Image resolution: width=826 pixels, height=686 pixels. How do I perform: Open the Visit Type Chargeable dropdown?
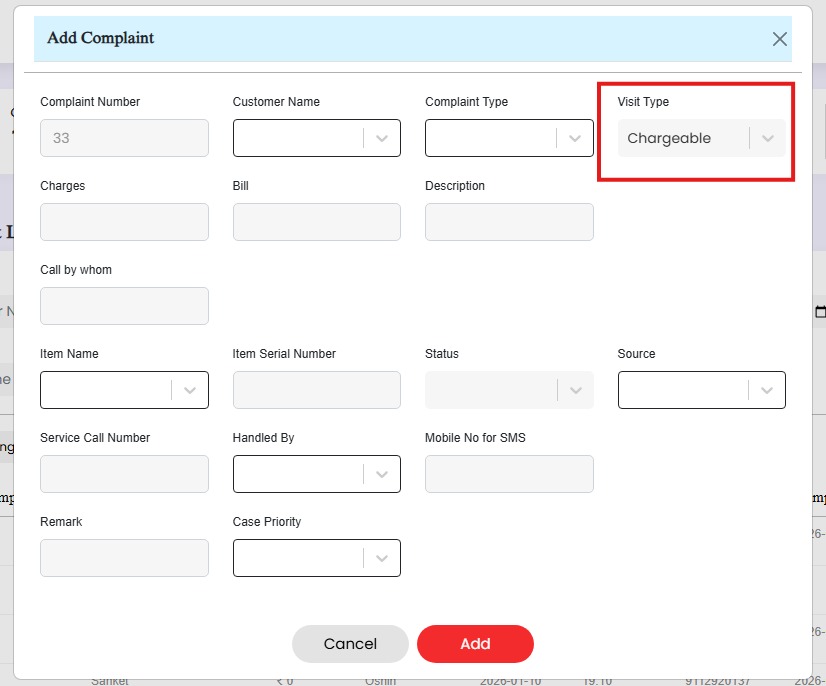[x=700, y=138]
